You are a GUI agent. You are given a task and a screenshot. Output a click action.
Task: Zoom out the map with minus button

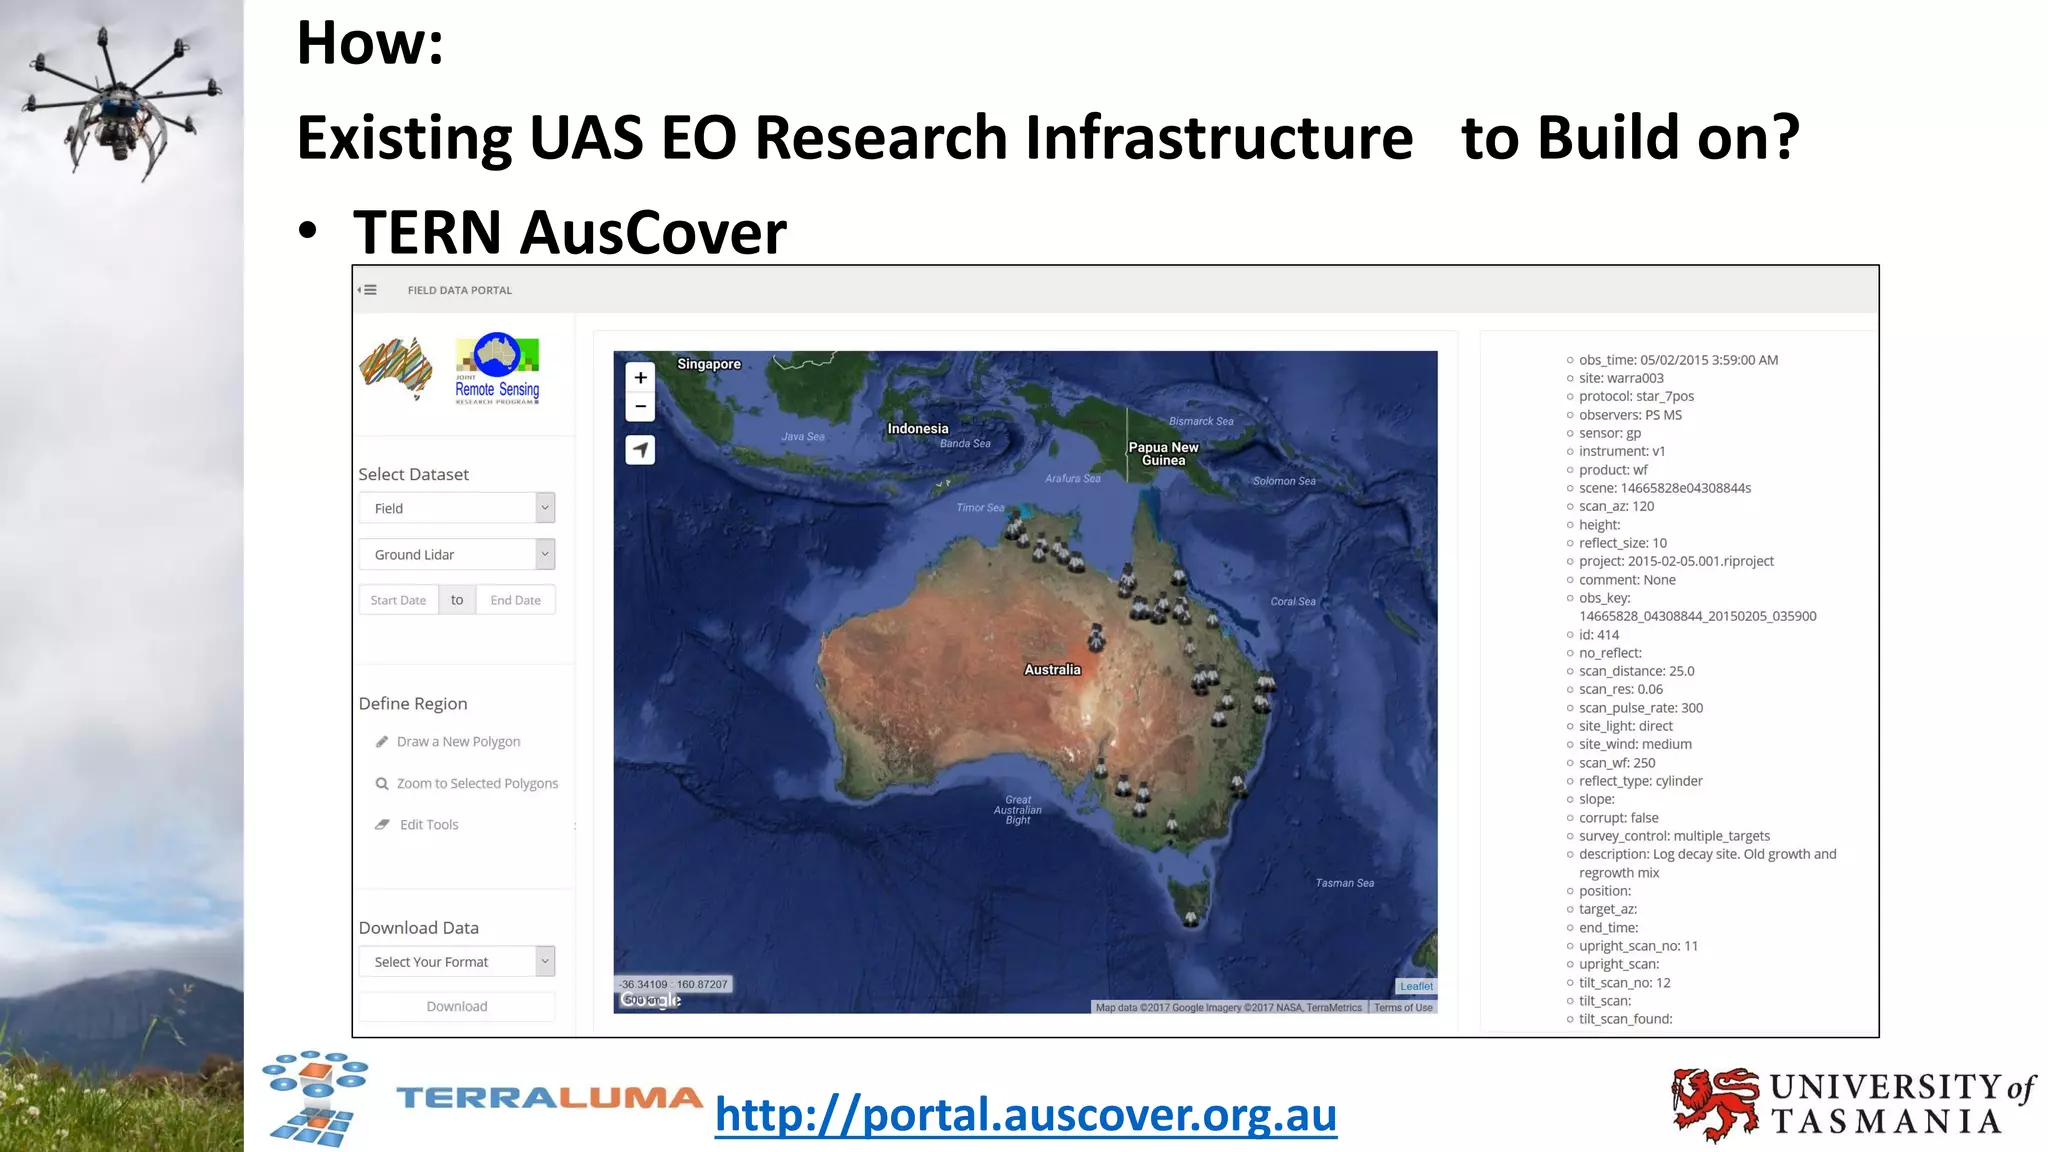click(x=640, y=407)
